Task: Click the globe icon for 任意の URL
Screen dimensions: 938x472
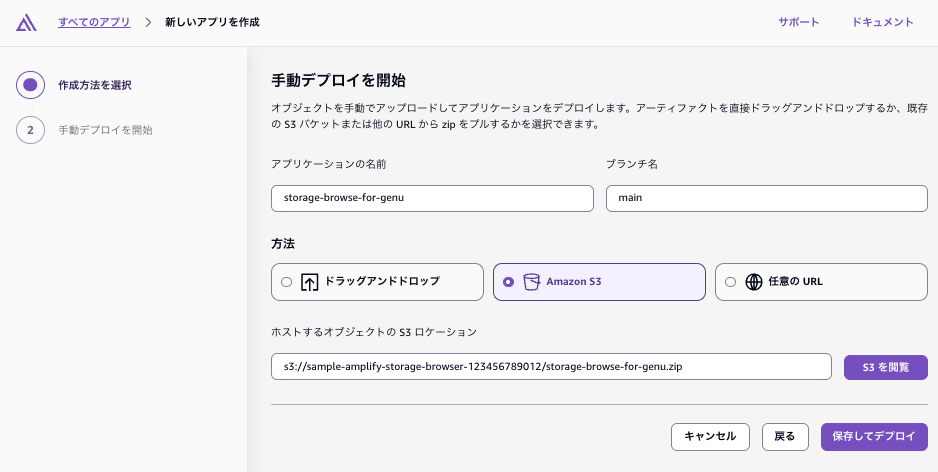Action: [753, 282]
